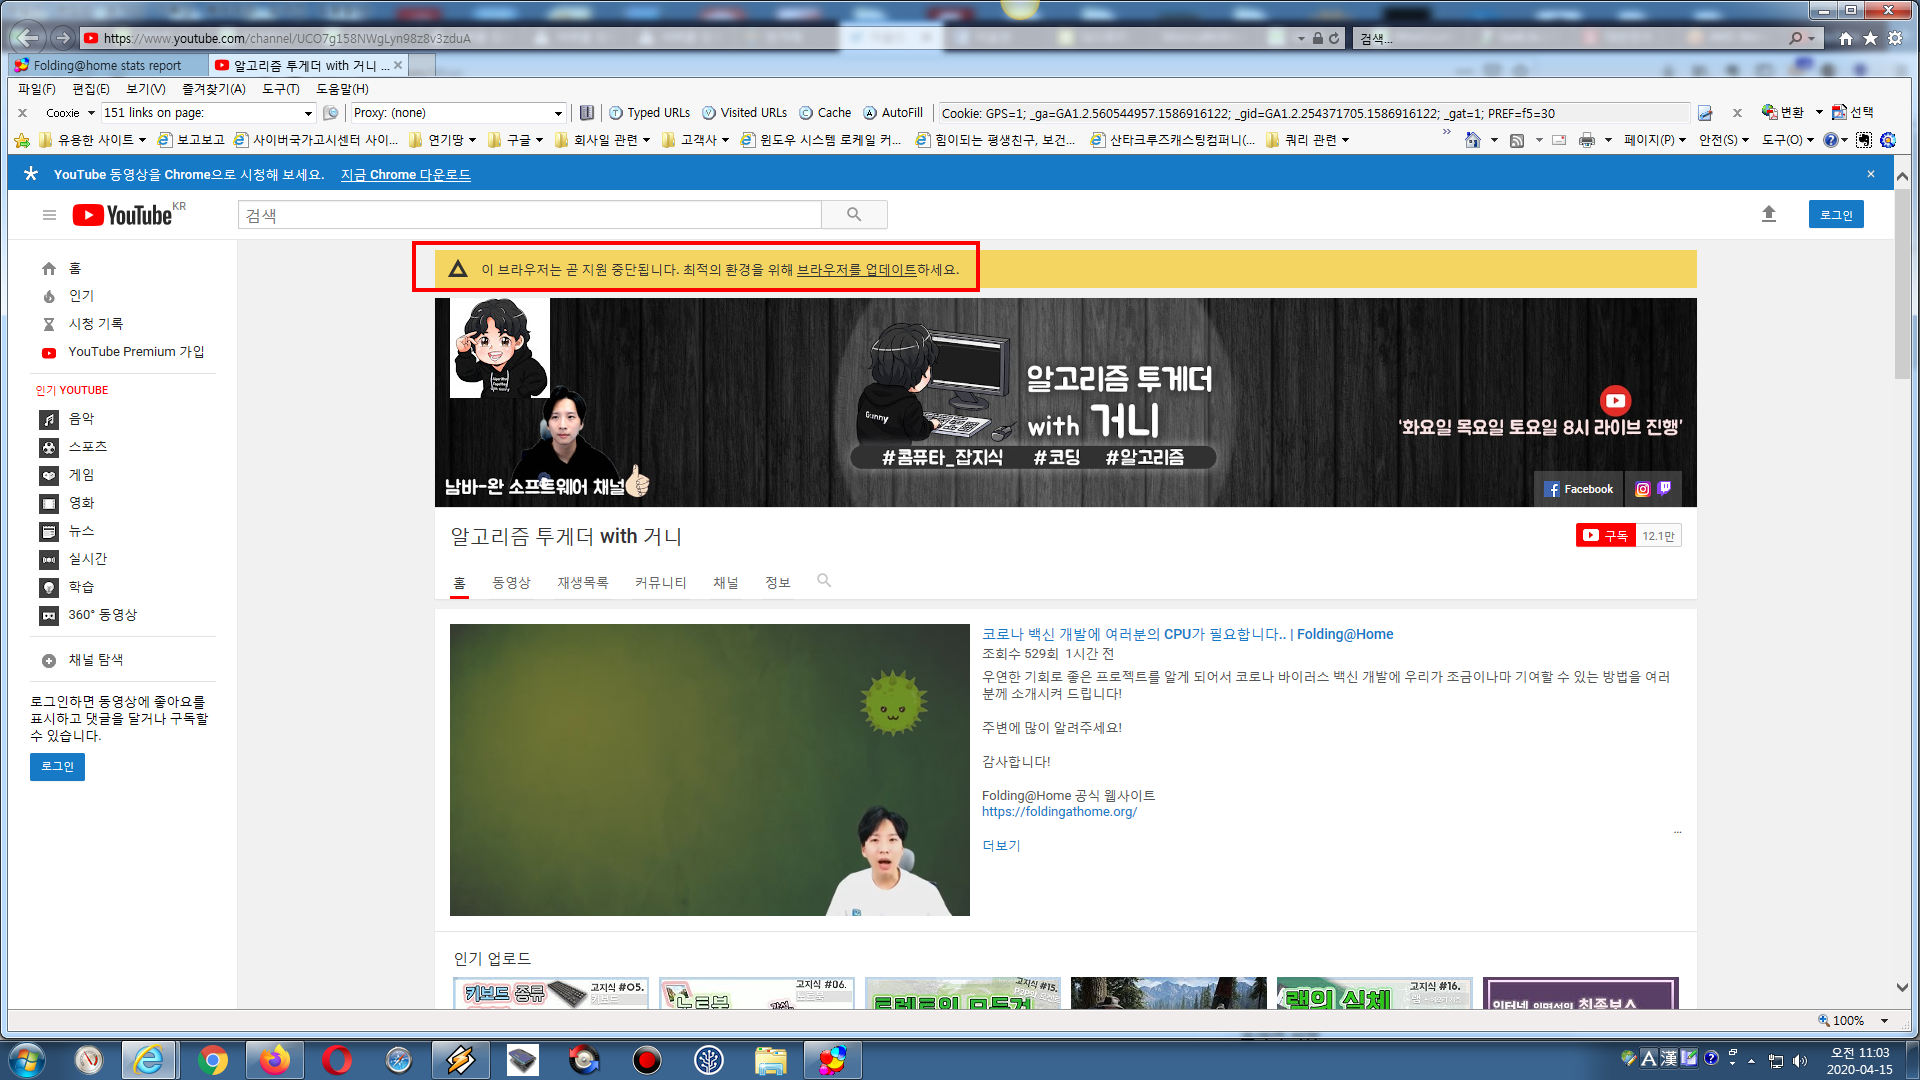Click the edit cookie icon beside cookie field
Screen dimensions: 1920x1080
pos(1705,113)
